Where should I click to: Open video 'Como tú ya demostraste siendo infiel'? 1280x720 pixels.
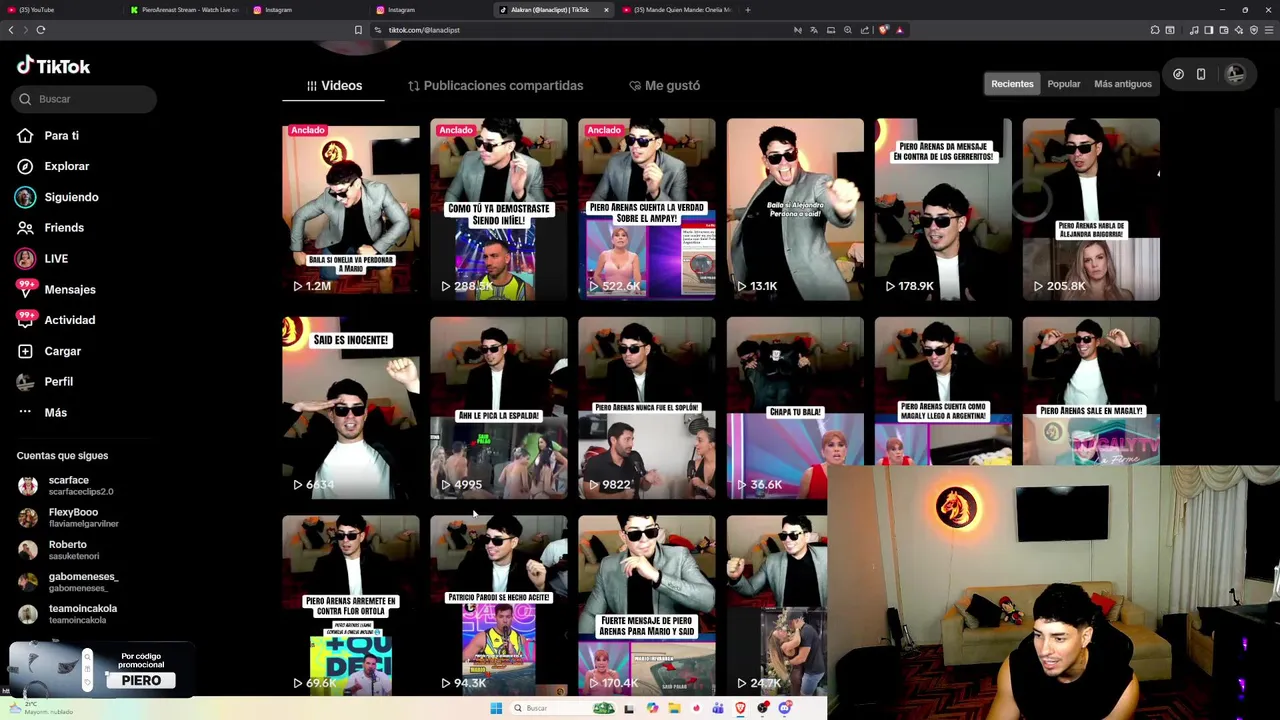[x=498, y=209]
